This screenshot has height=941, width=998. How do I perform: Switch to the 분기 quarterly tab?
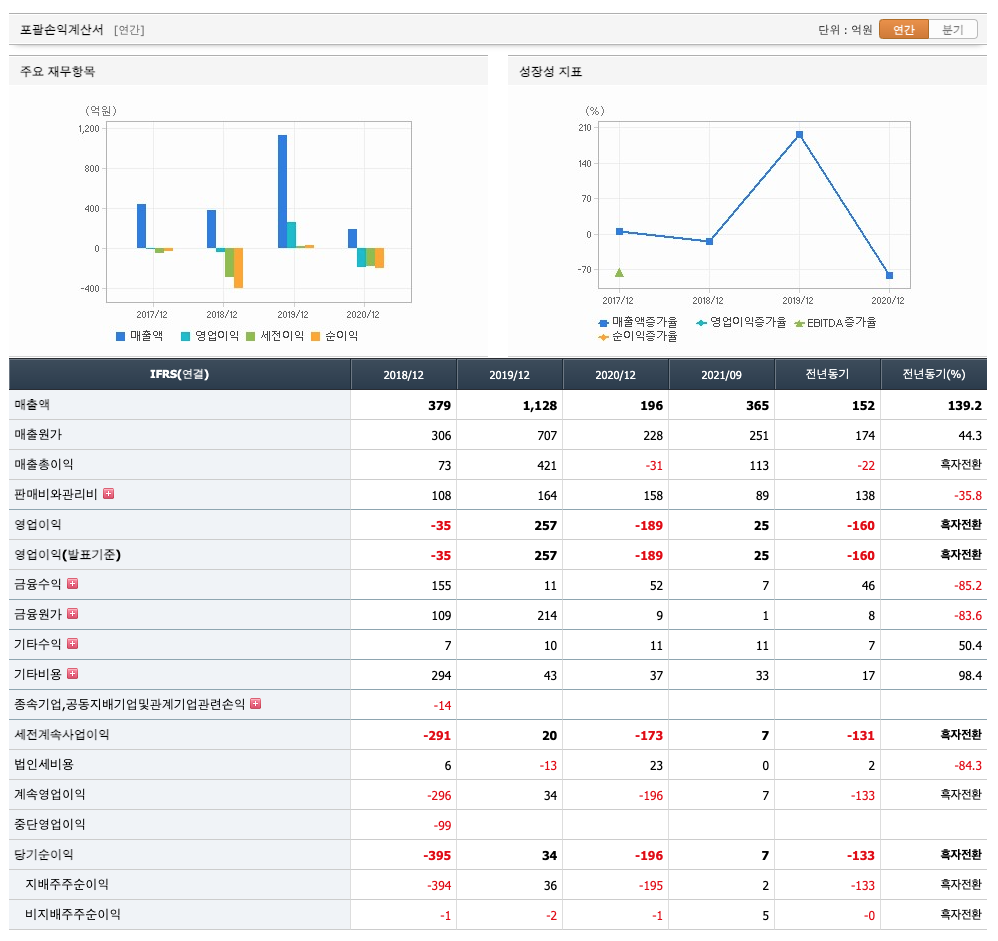[x=953, y=29]
